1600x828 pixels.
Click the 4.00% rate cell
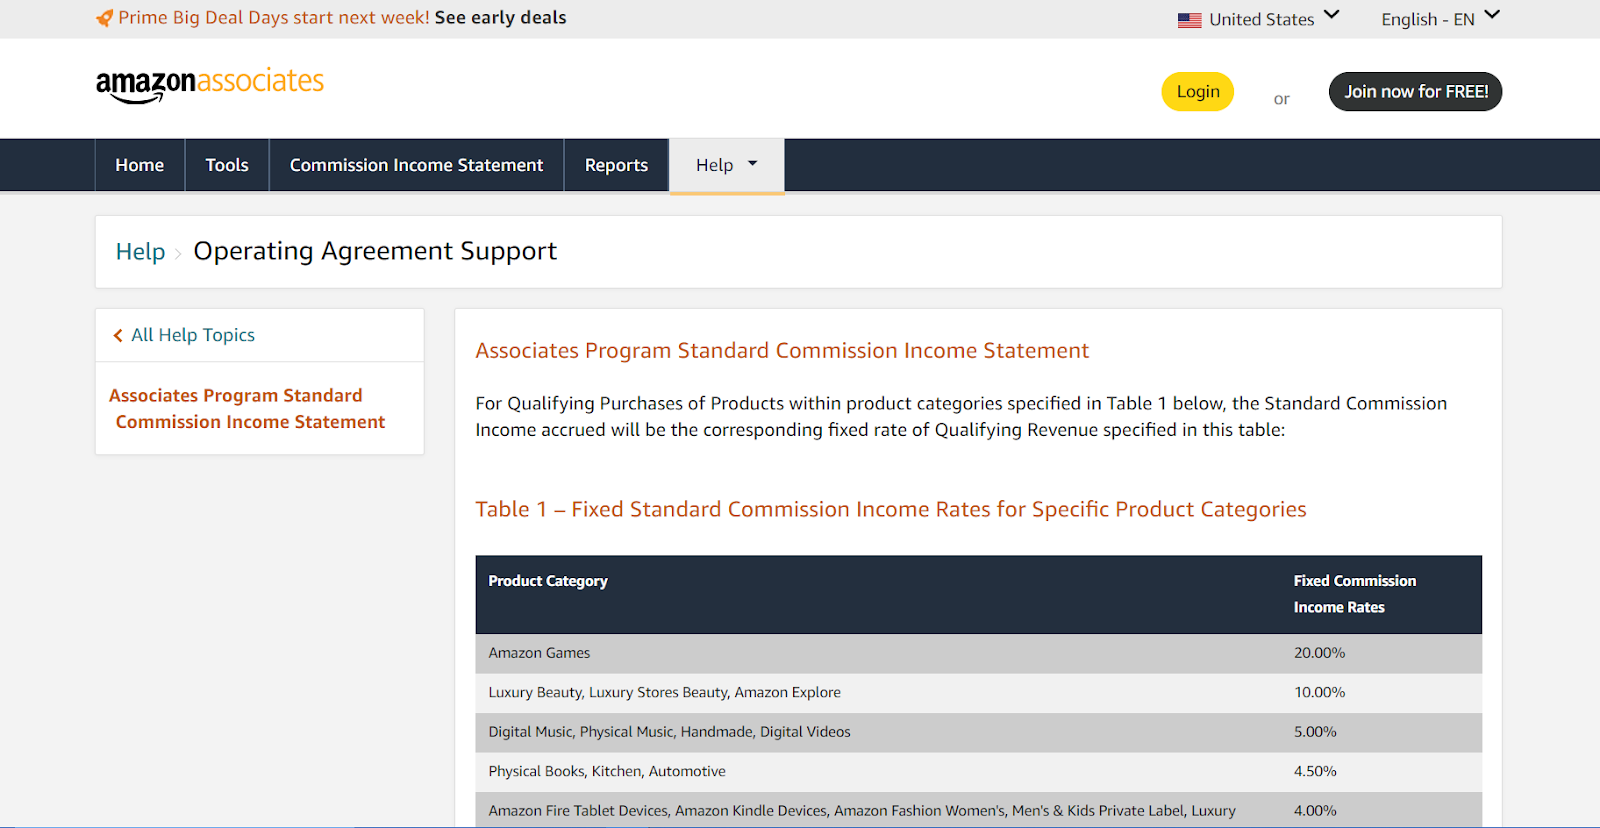1315,811
